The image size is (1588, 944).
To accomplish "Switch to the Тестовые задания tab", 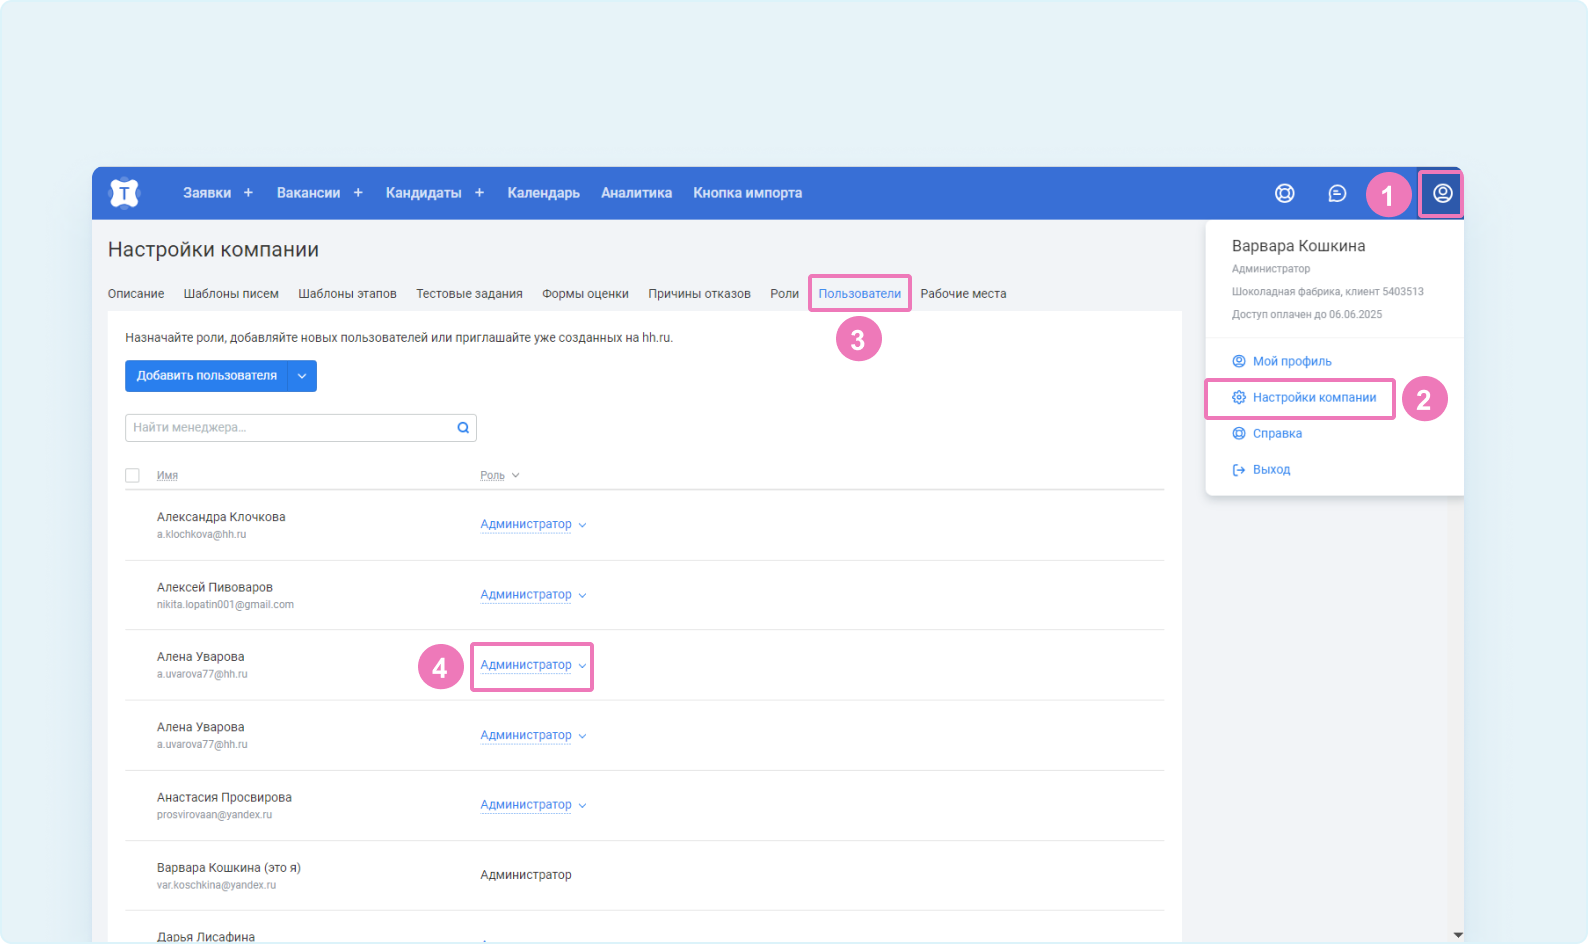I will 469,294.
